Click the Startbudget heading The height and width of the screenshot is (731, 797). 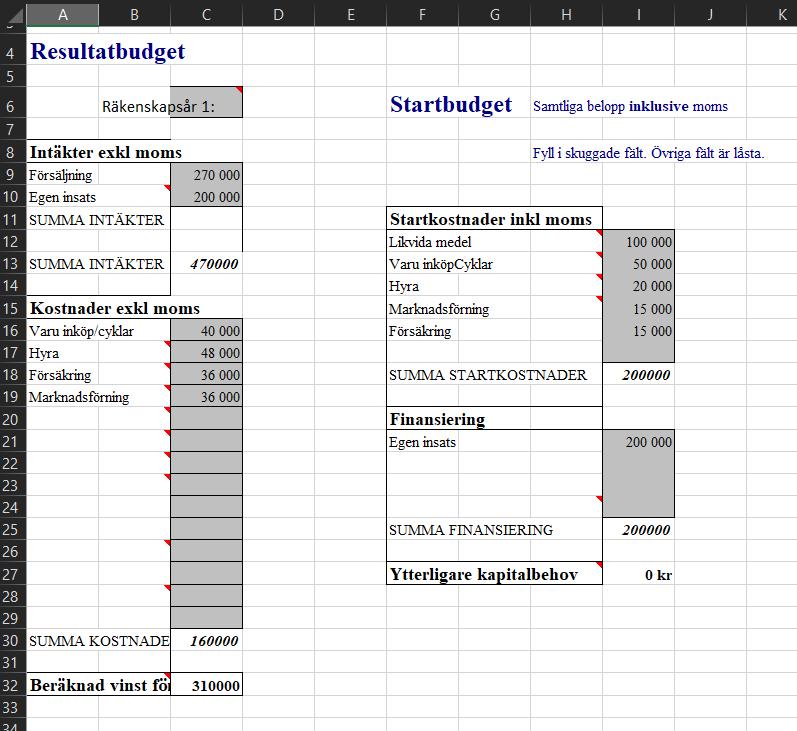pos(451,105)
